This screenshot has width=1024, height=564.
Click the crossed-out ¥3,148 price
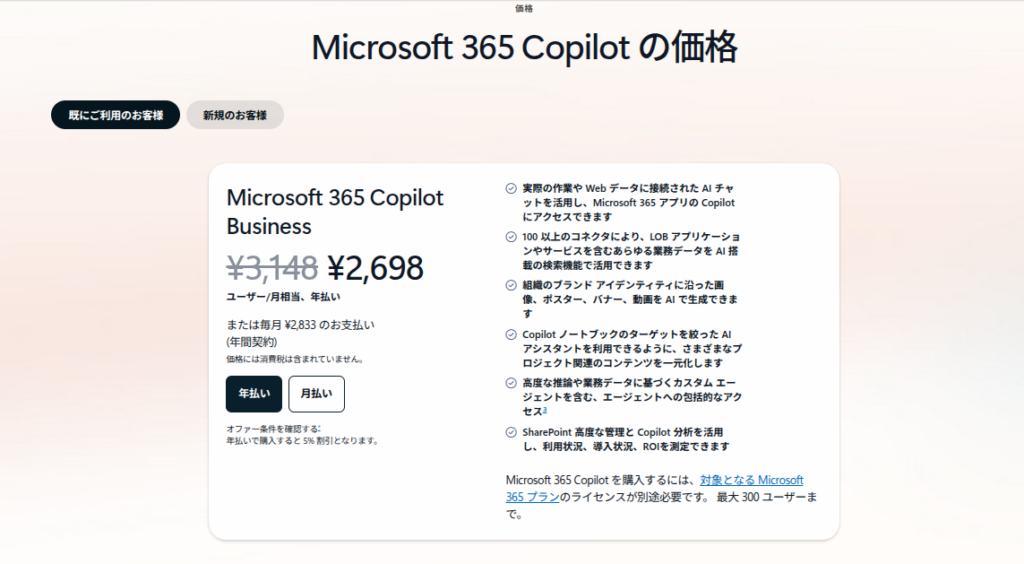coord(272,267)
